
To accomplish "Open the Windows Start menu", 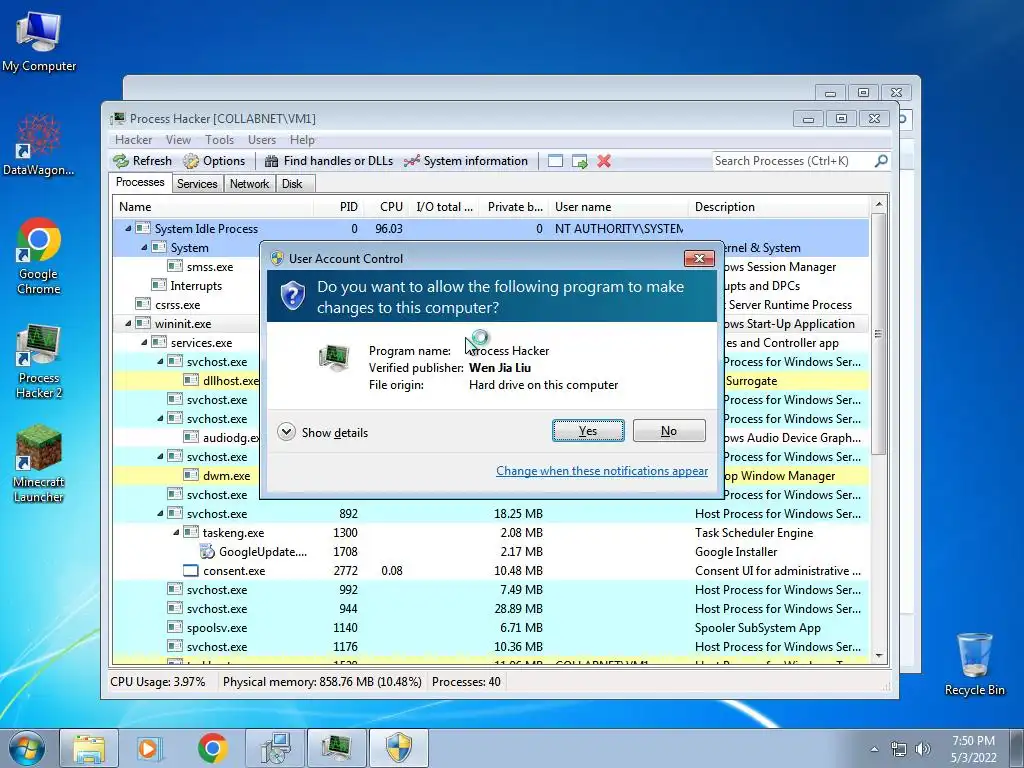I will point(27,748).
